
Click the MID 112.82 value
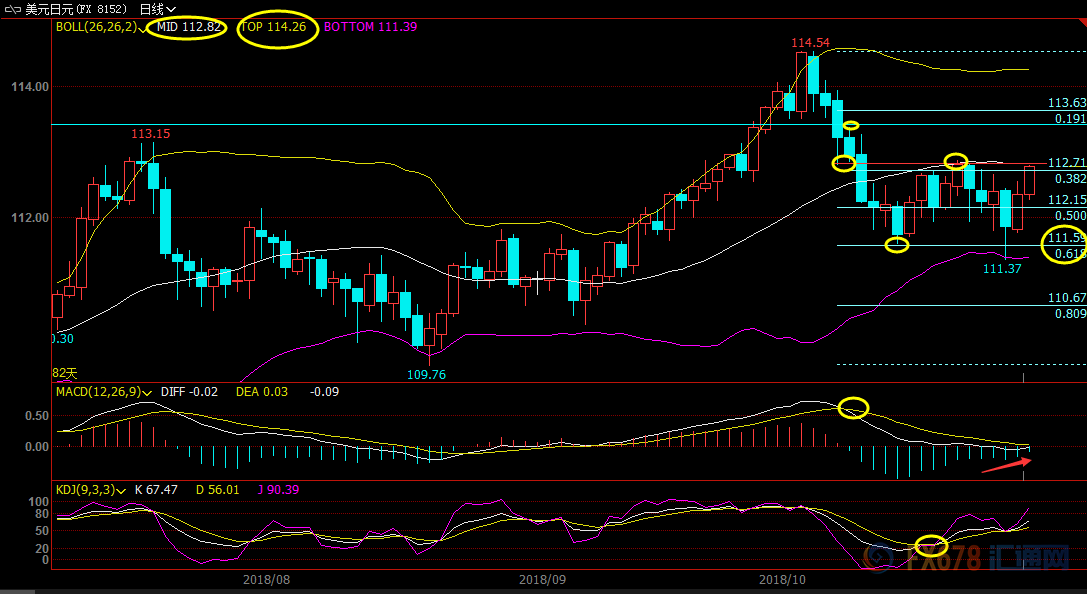pyautogui.click(x=189, y=27)
